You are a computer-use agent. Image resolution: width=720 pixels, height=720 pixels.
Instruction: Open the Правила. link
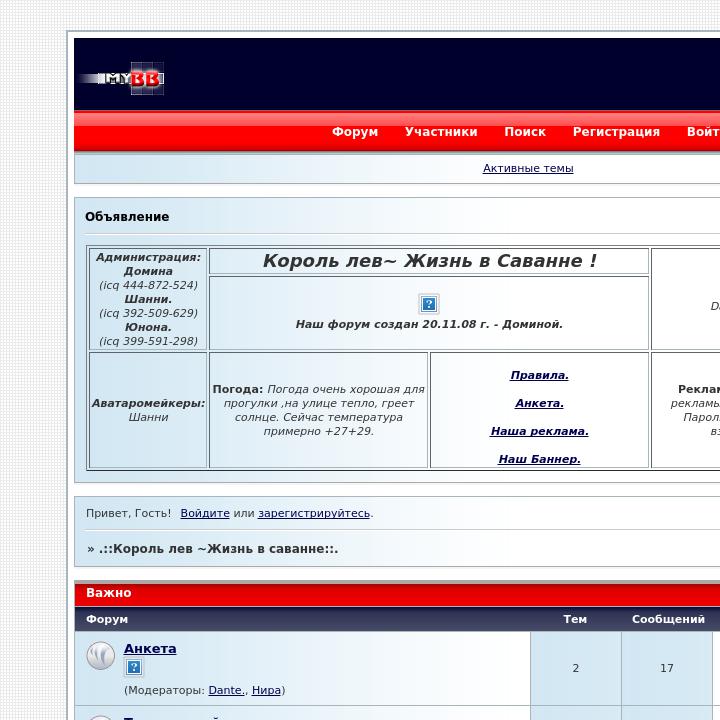540,375
